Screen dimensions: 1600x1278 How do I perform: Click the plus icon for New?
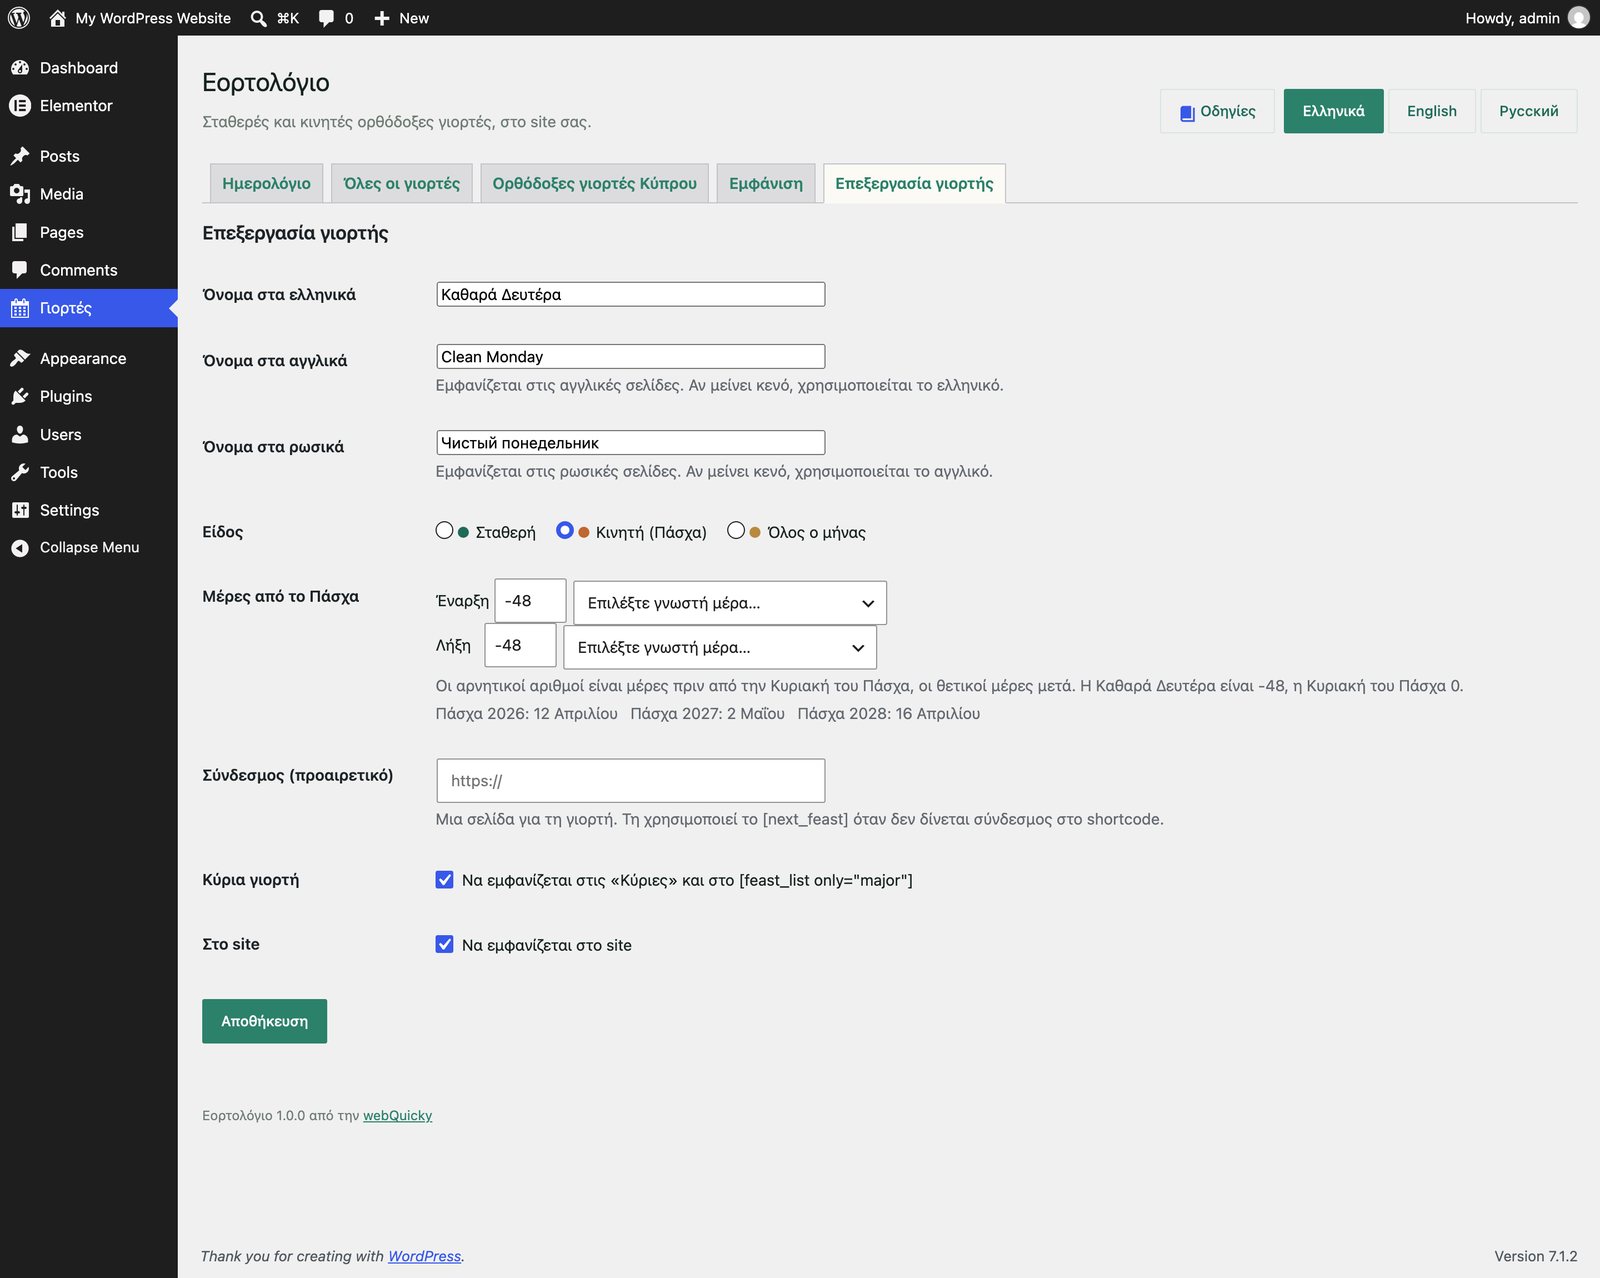pyautogui.click(x=382, y=18)
